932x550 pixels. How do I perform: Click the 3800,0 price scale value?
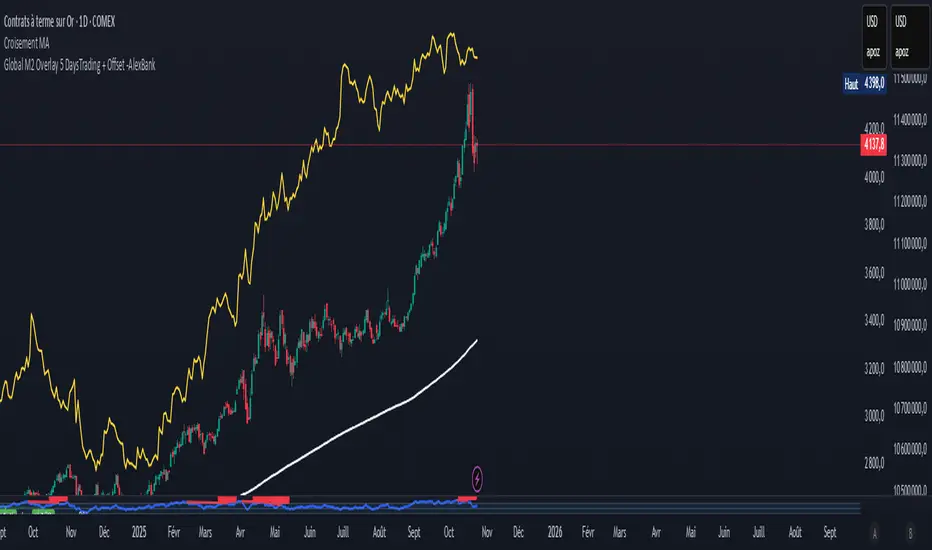tap(874, 224)
